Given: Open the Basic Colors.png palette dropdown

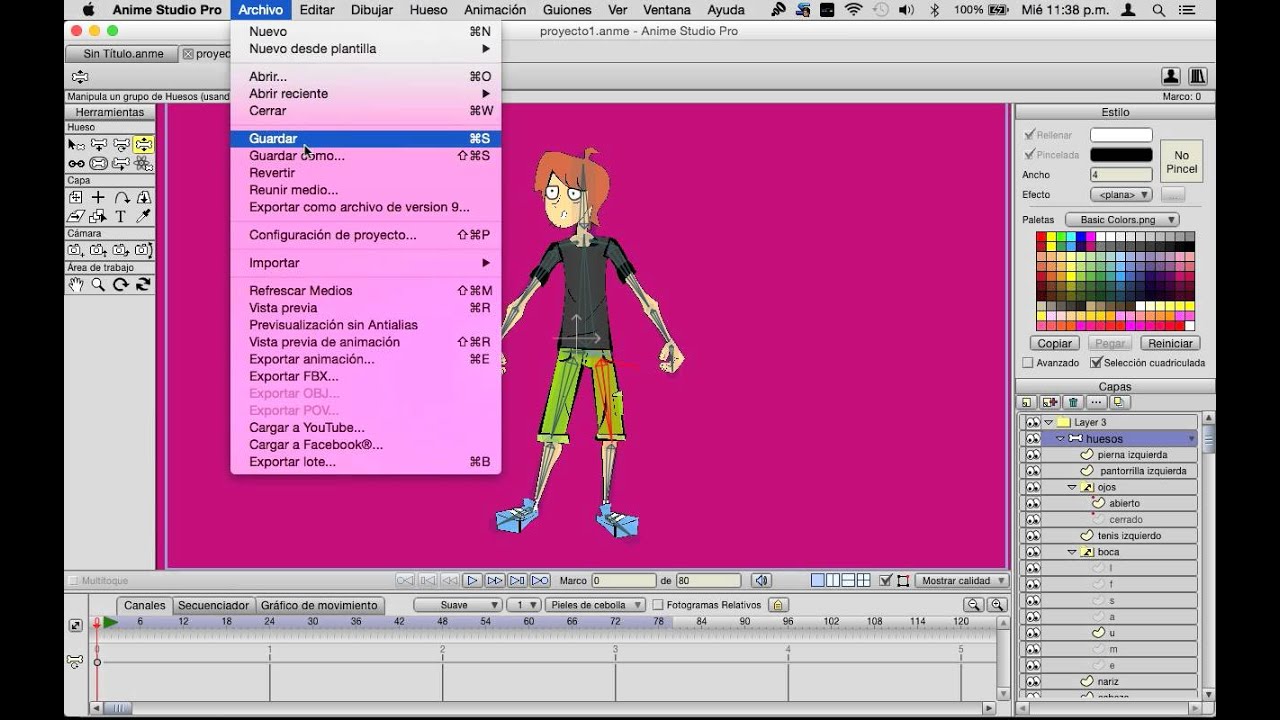Looking at the screenshot, I should pyautogui.click(x=1122, y=220).
